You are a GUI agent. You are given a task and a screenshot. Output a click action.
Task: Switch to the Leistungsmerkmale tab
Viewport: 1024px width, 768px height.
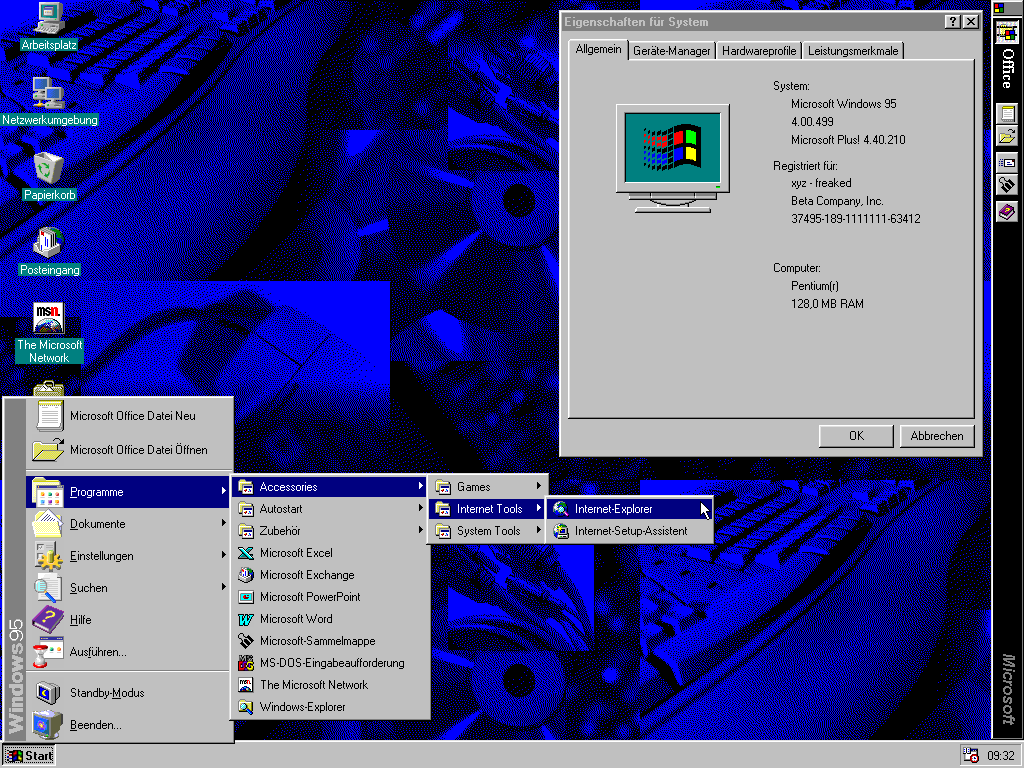[853, 51]
